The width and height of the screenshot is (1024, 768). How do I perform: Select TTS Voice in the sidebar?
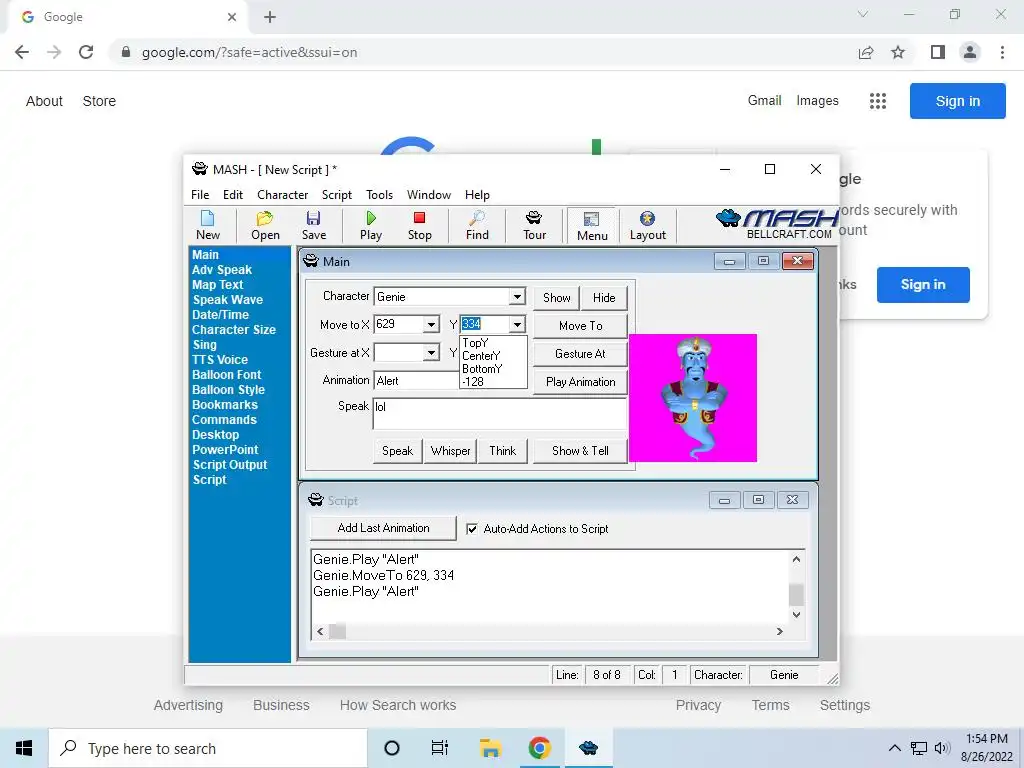[220, 360]
